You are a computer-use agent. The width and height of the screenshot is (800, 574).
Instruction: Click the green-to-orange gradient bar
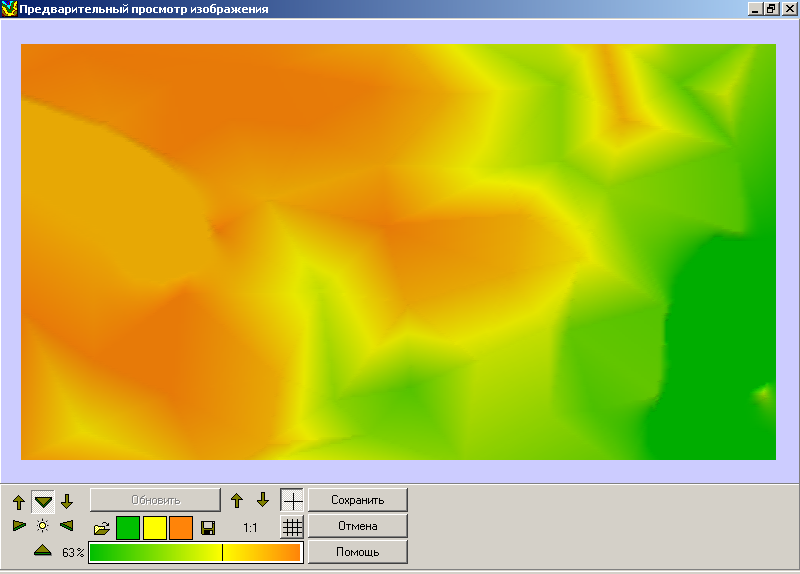point(196,553)
